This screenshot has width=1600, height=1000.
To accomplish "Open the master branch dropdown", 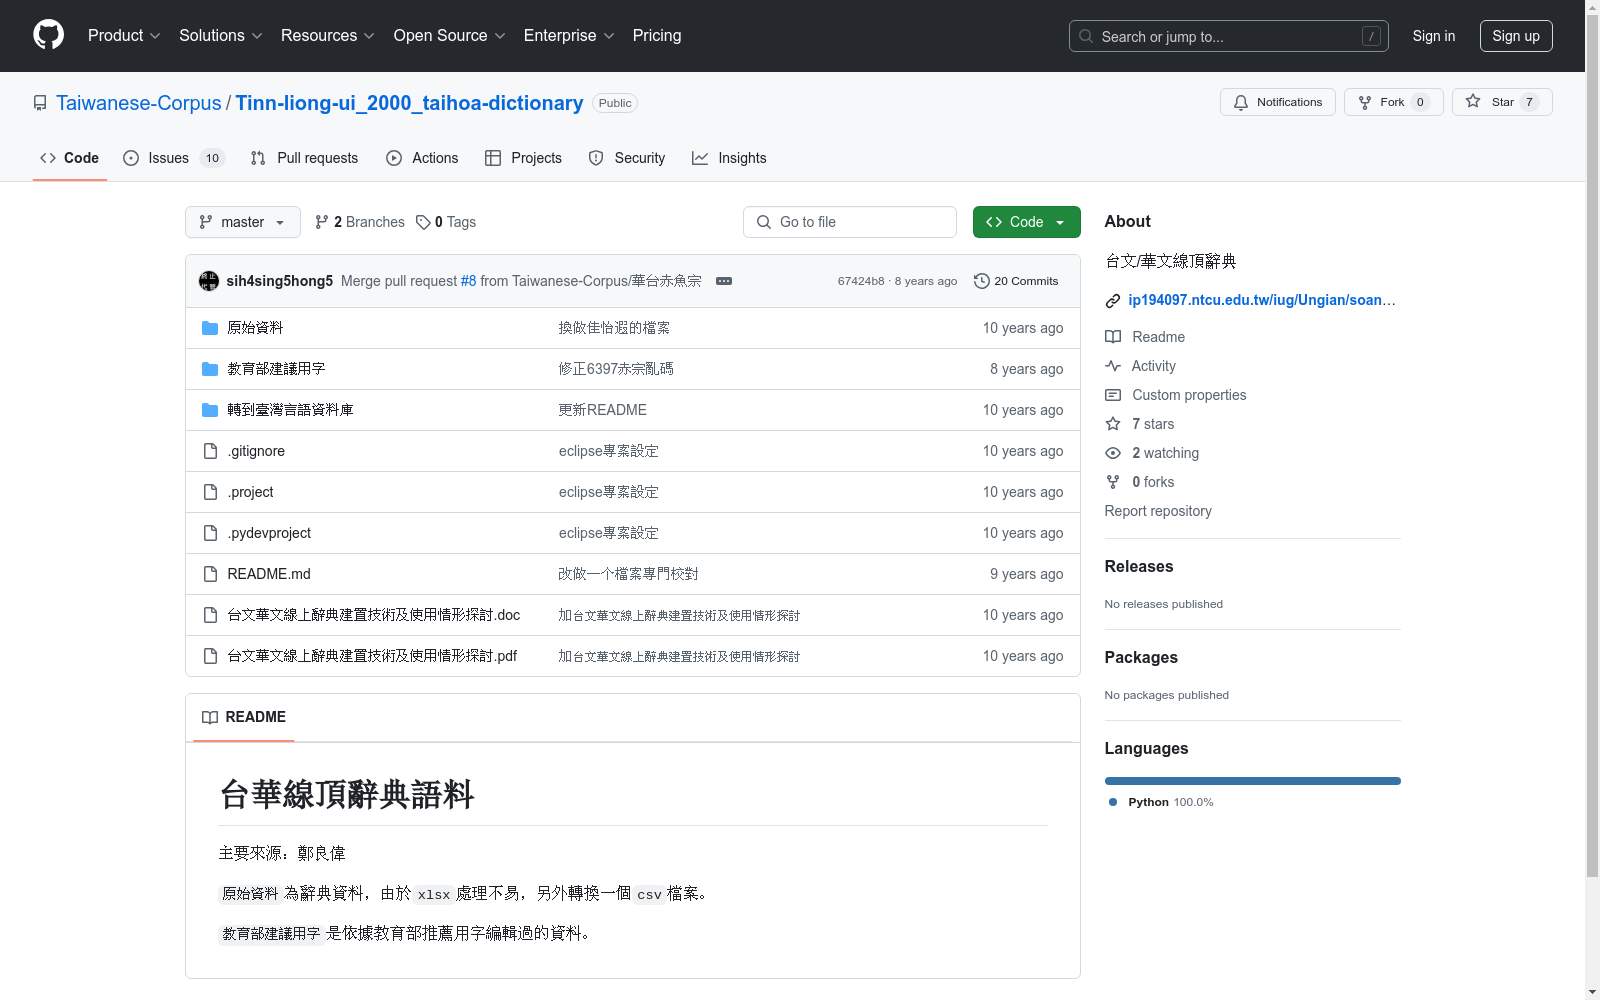I will pyautogui.click(x=243, y=222).
